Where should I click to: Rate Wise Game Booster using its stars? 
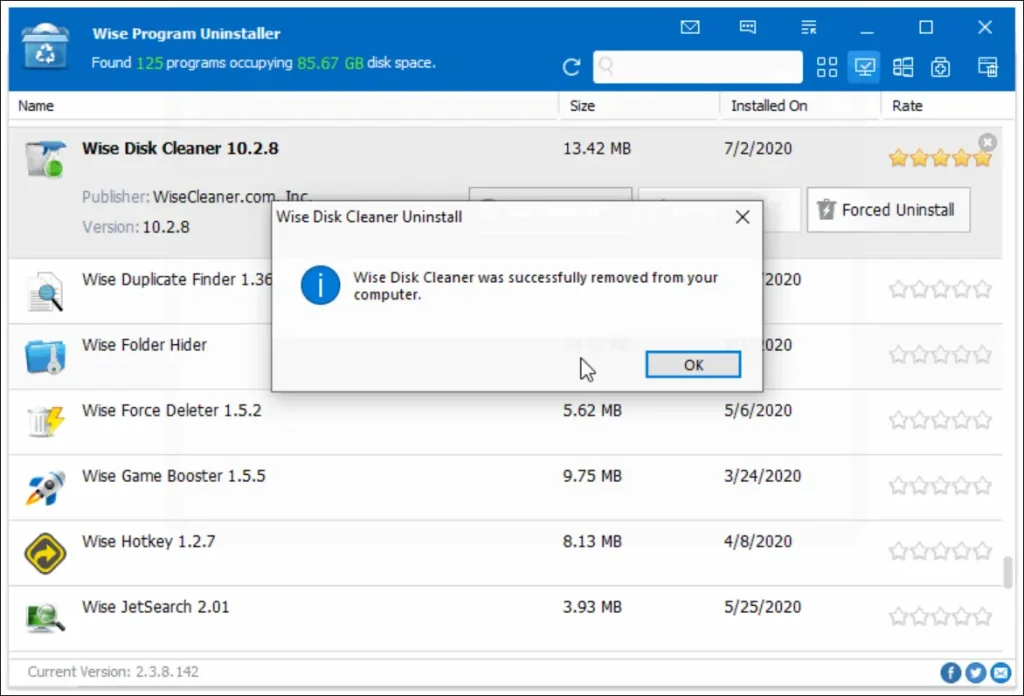click(x=940, y=485)
